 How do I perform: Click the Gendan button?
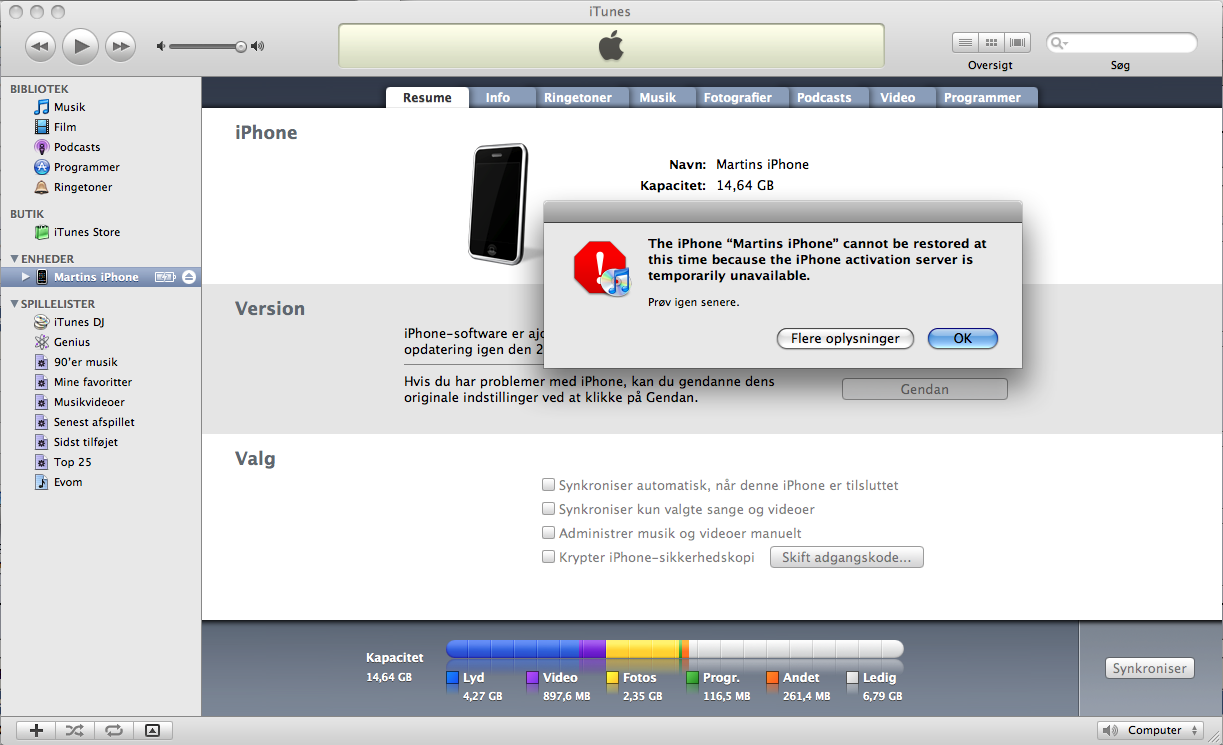click(x=925, y=389)
